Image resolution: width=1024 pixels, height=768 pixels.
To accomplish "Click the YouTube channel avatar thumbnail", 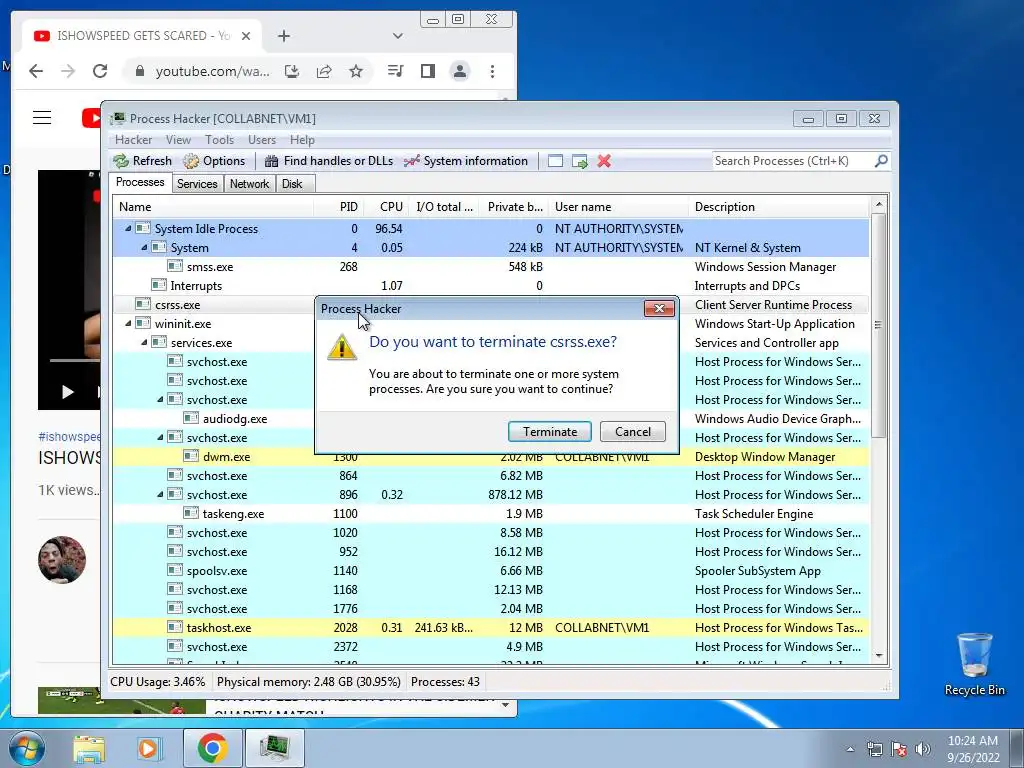I will (62, 560).
